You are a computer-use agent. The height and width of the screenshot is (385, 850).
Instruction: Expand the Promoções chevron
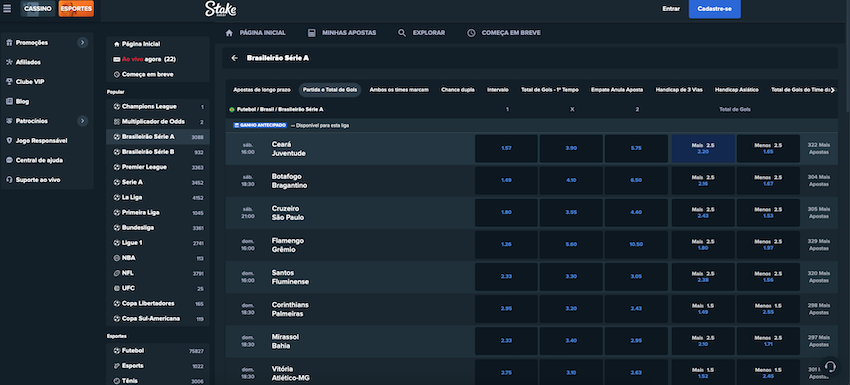82,42
